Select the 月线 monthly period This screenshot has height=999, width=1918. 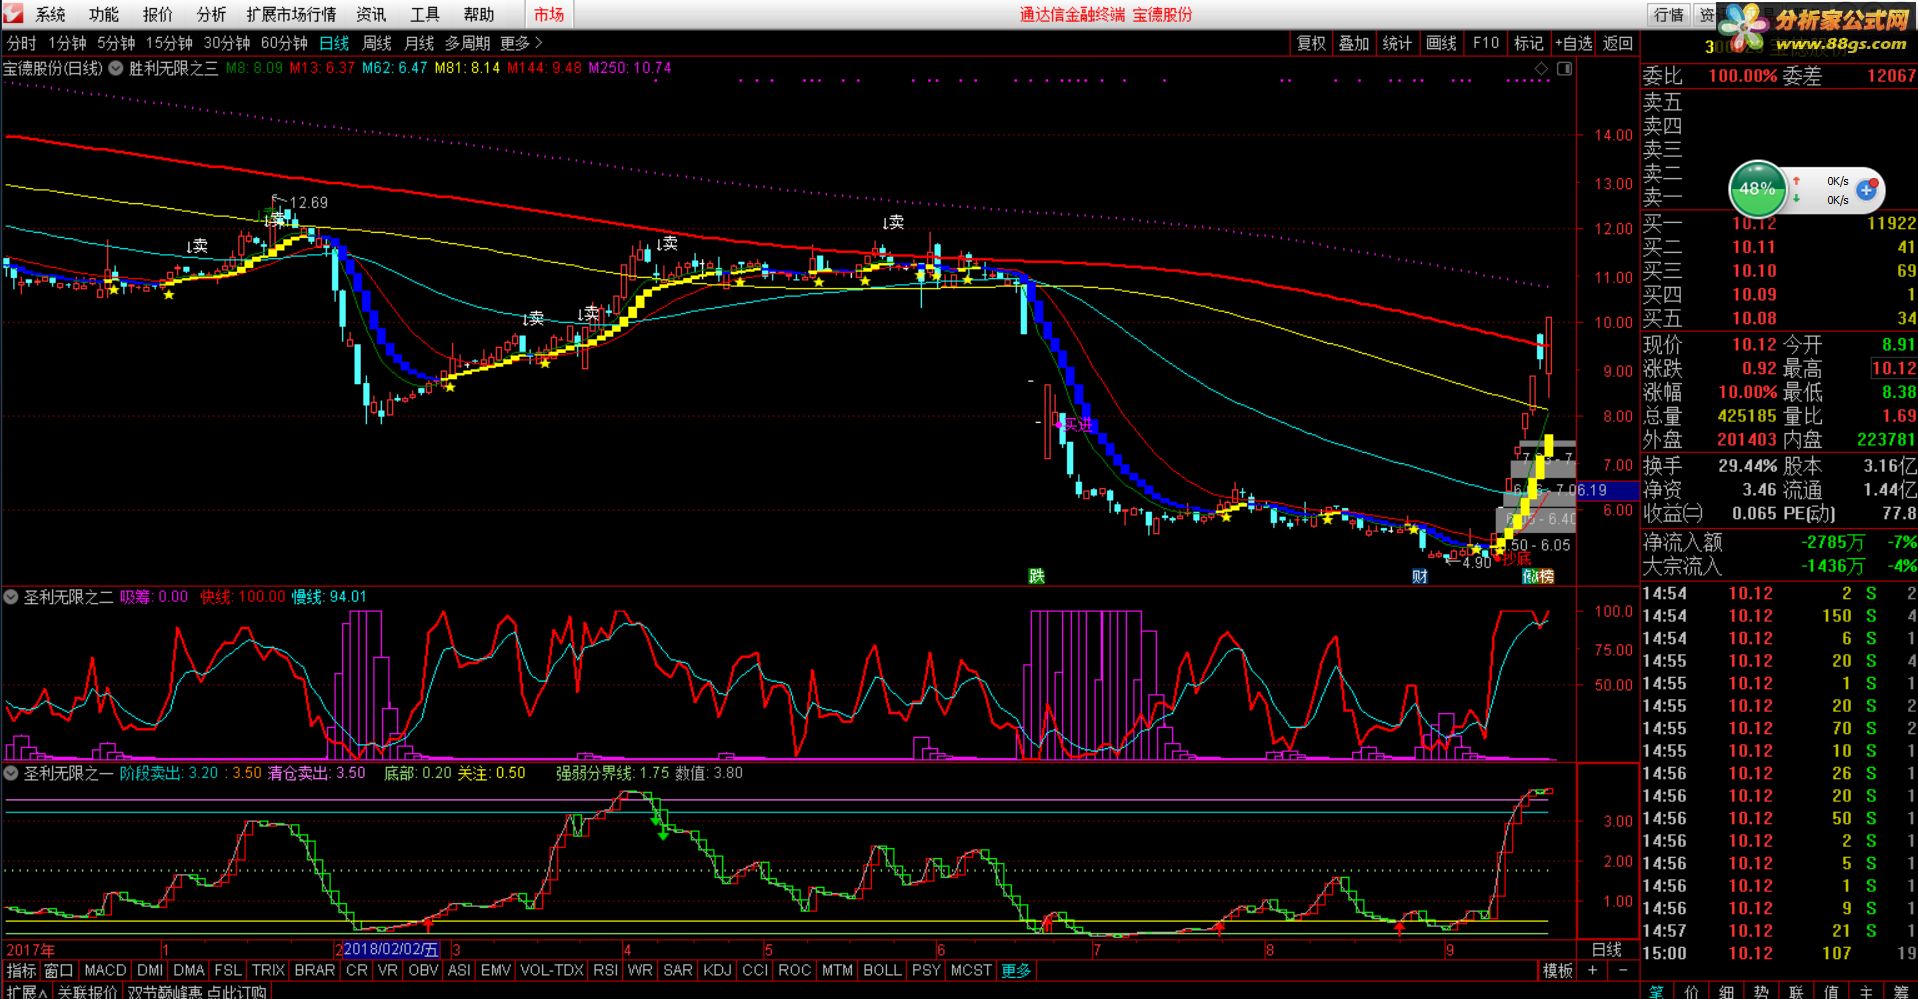[419, 43]
